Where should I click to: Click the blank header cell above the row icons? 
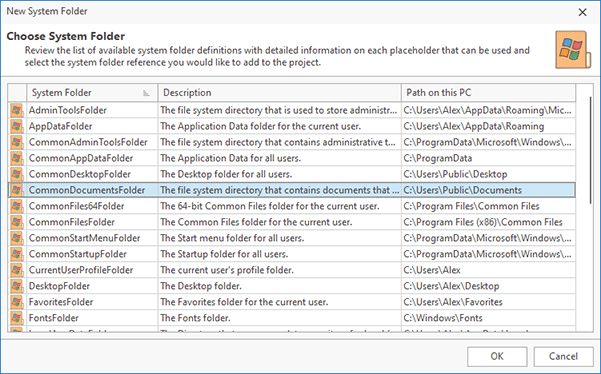coord(17,93)
